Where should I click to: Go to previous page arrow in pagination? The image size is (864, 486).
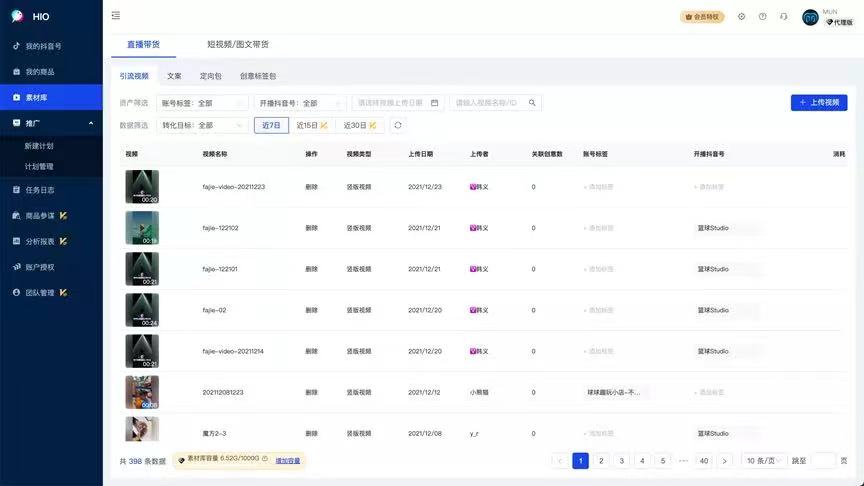pos(560,461)
